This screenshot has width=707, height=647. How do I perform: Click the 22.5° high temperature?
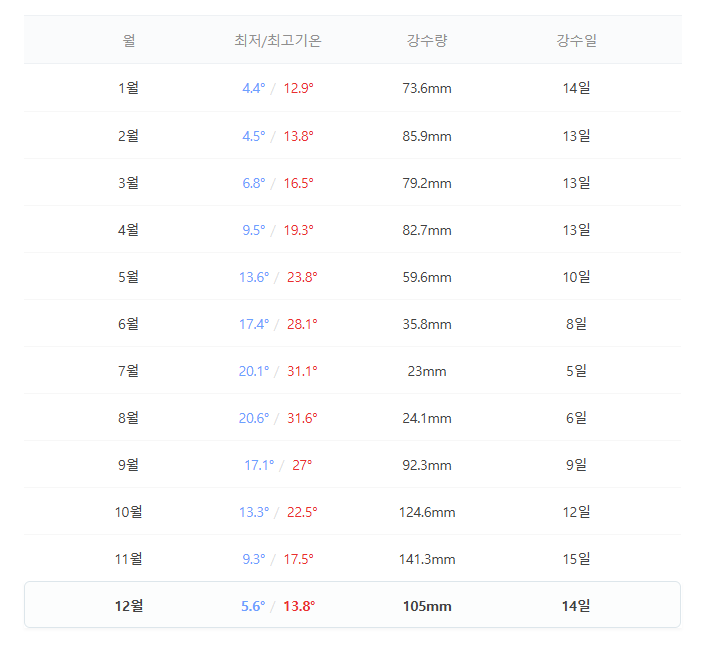point(302,512)
